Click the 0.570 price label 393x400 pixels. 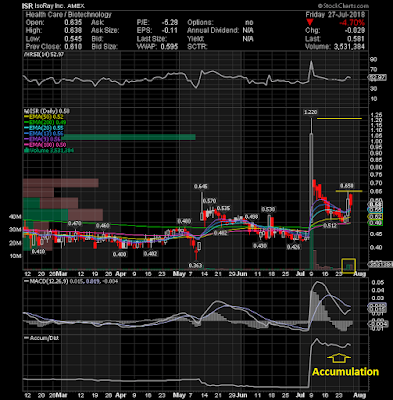click(x=209, y=201)
